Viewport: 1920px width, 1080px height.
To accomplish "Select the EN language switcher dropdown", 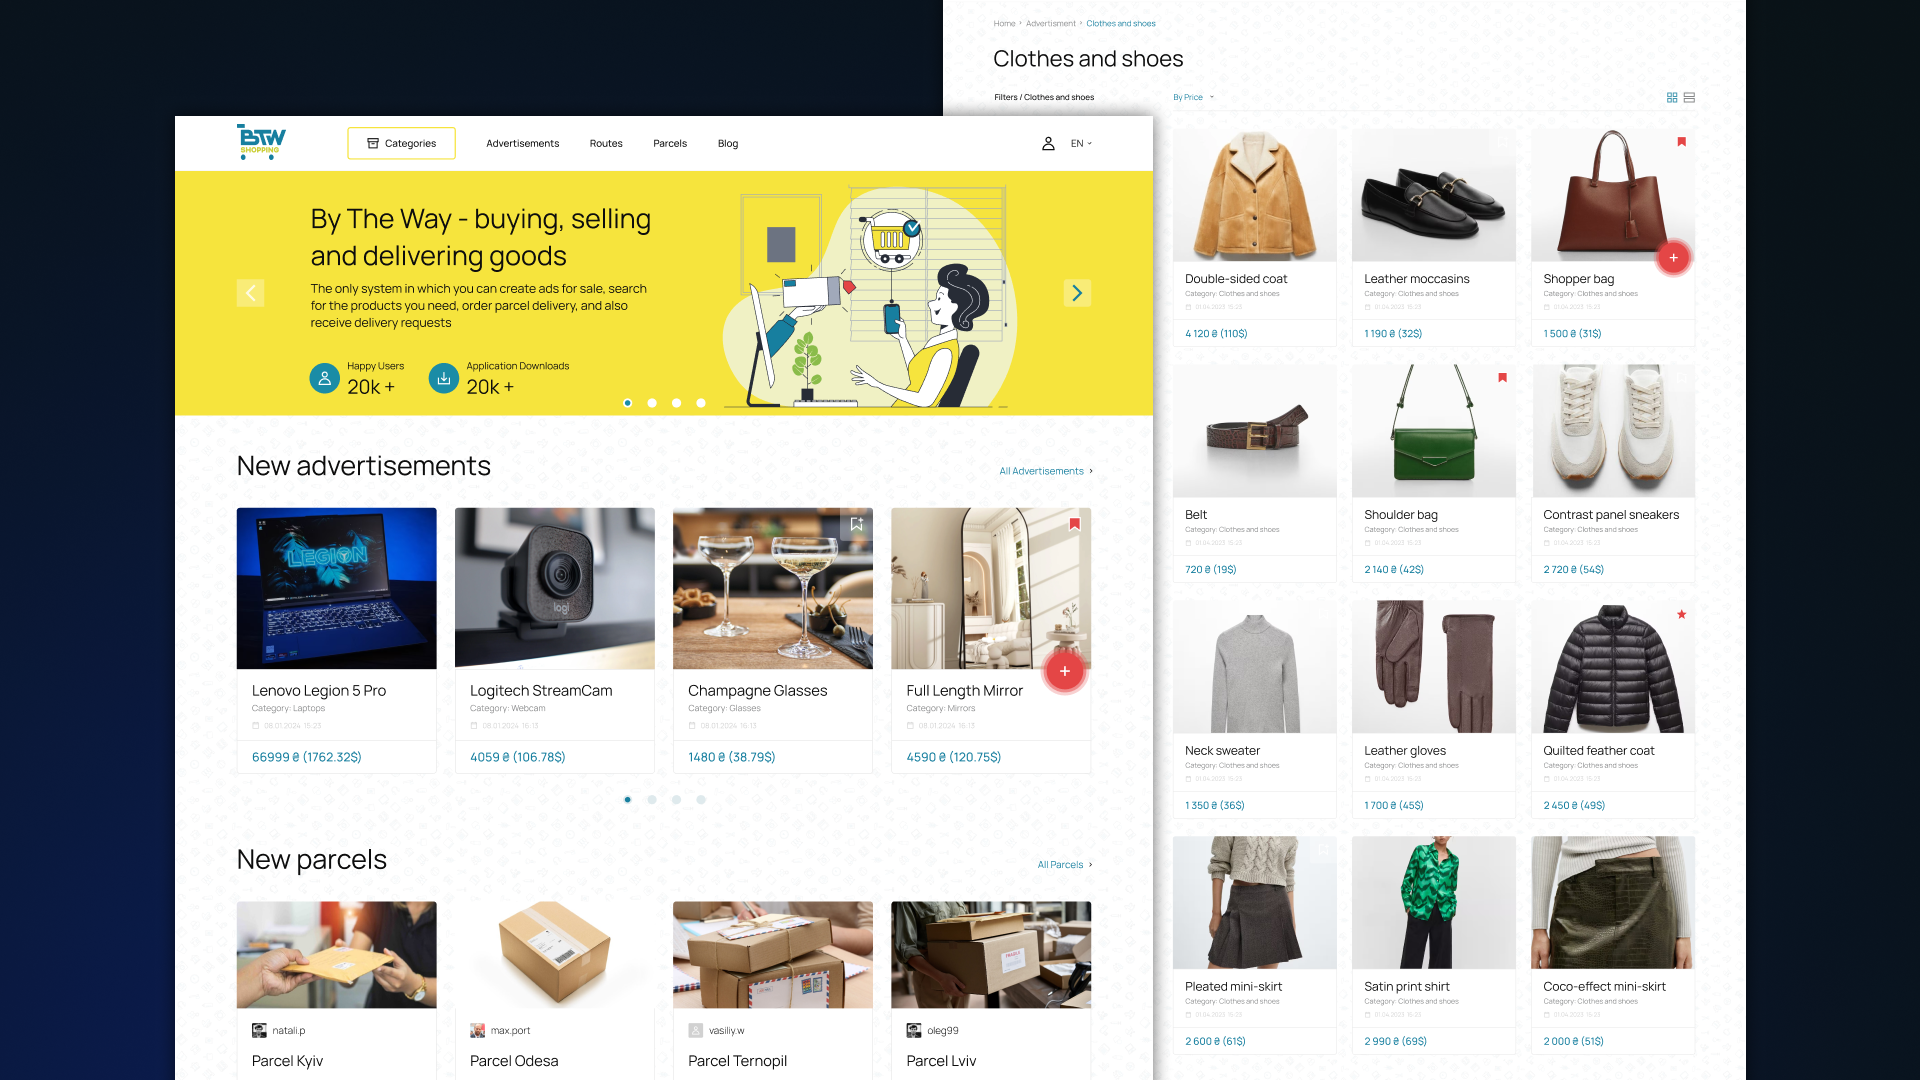I will 1080,144.
